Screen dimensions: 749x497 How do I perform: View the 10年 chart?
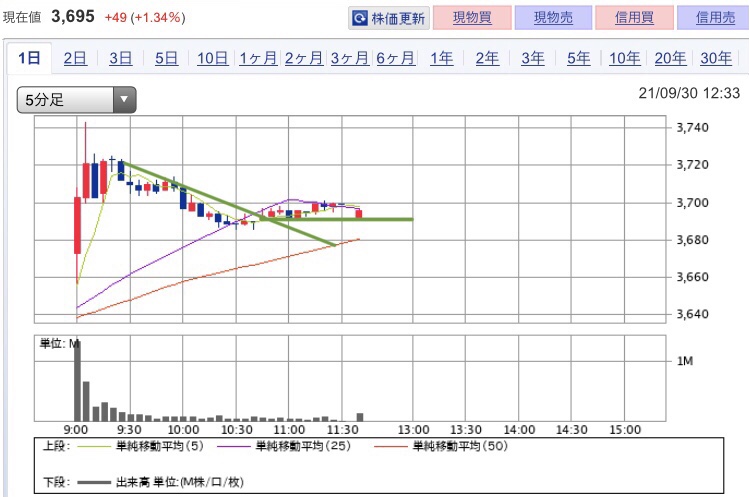[625, 58]
